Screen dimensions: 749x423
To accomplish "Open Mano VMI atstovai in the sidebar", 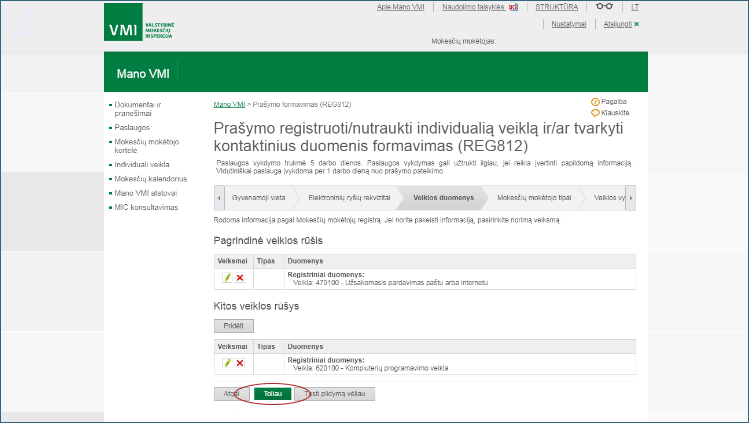I will (x=145, y=193).
